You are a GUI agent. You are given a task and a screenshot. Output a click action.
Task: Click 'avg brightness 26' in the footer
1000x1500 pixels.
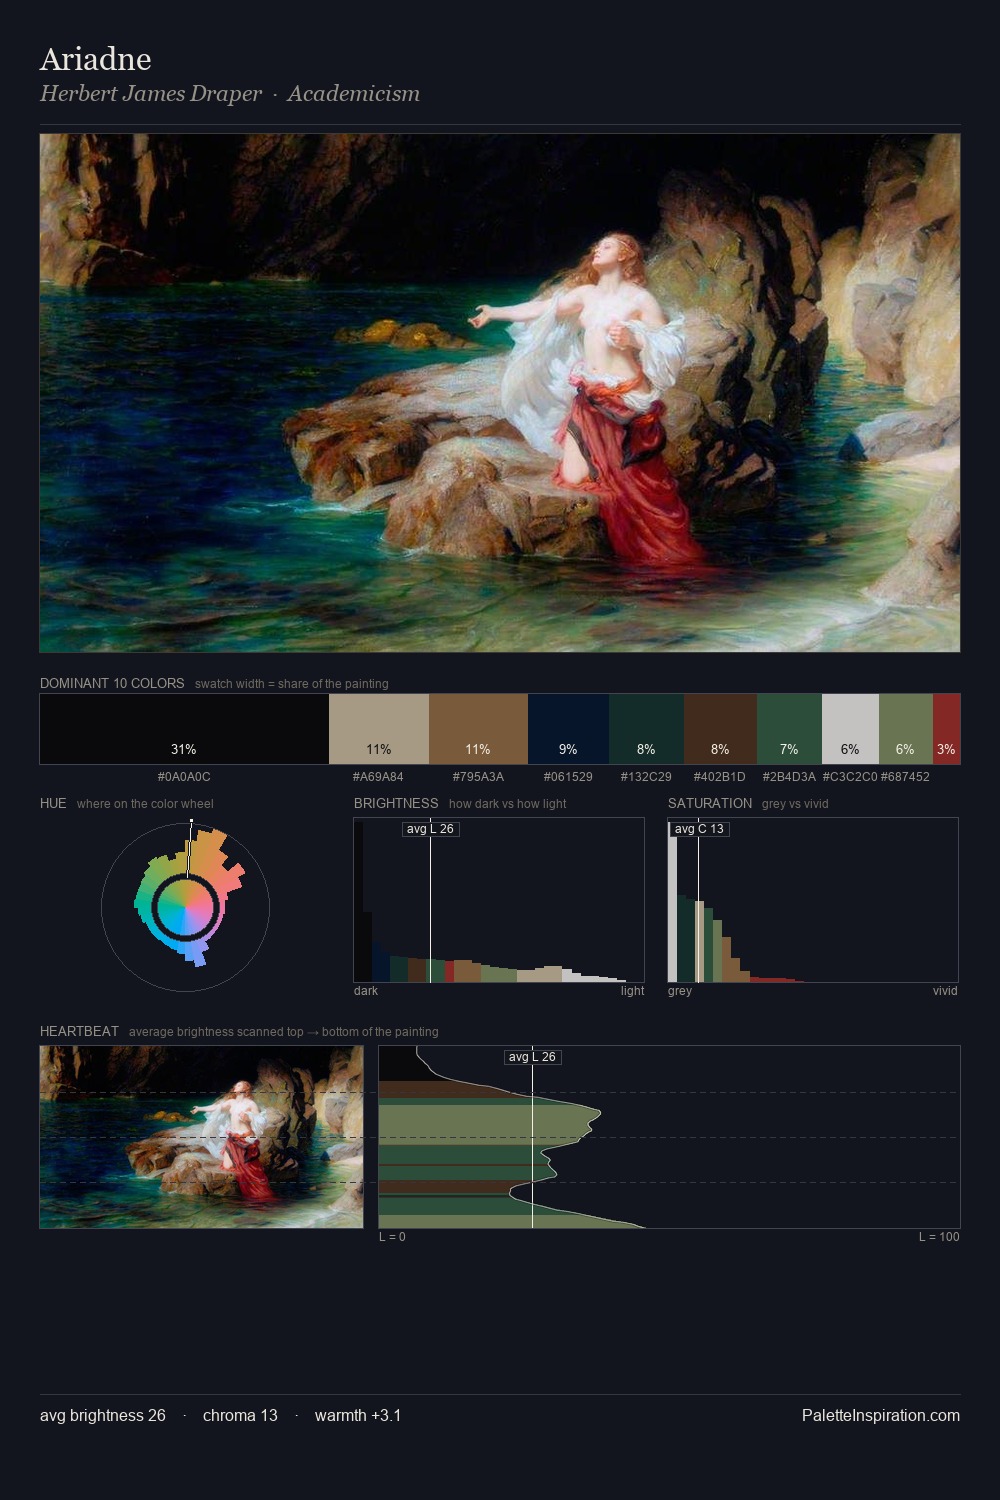tap(103, 1415)
